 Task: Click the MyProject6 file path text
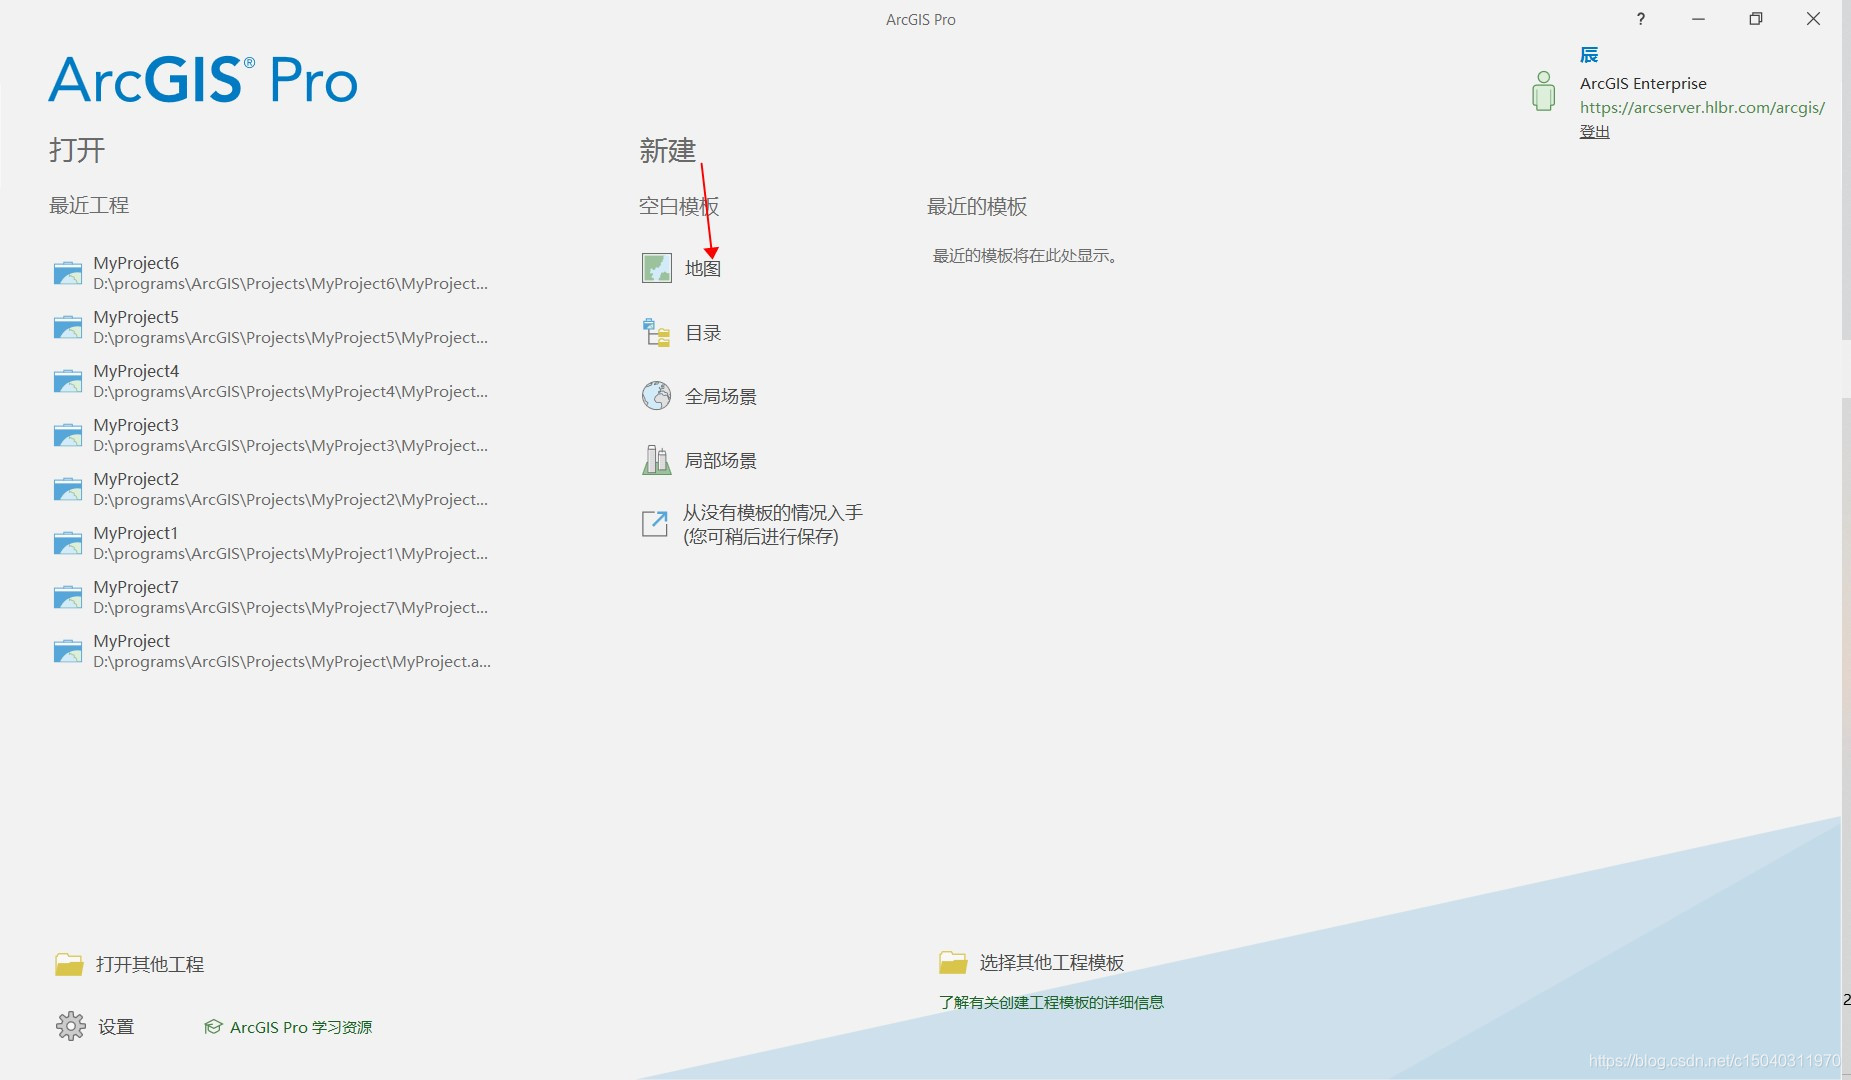[x=291, y=284]
